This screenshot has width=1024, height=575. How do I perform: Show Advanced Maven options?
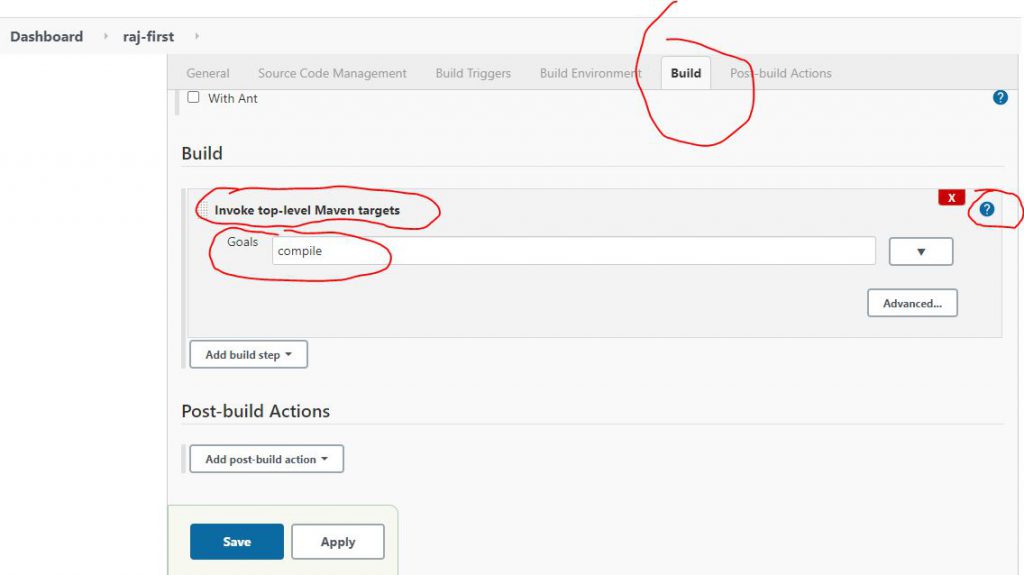click(x=911, y=303)
